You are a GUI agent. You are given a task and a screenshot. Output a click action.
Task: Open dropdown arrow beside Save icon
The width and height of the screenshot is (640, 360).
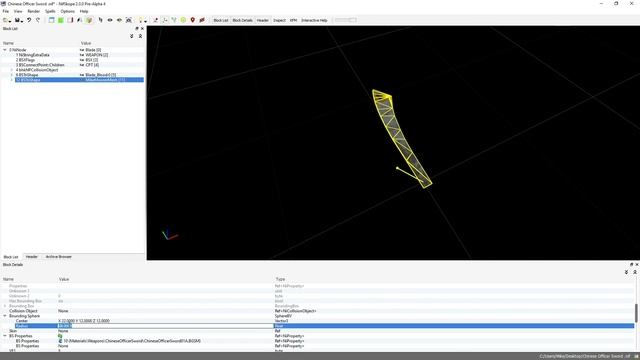click(22, 21)
